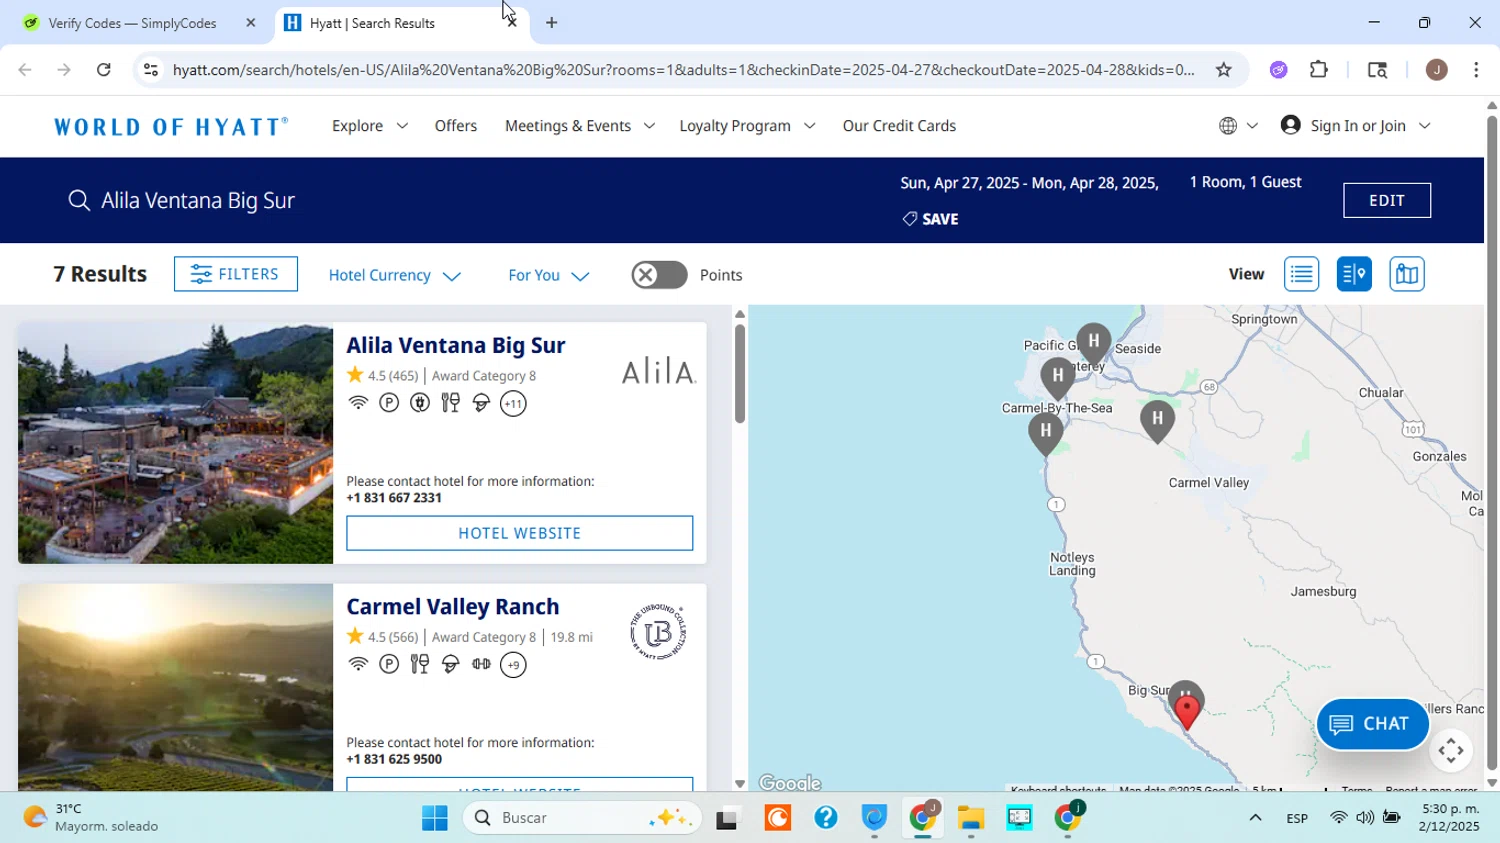Open the CHAT widget
The height and width of the screenshot is (843, 1500).
pos(1372,724)
